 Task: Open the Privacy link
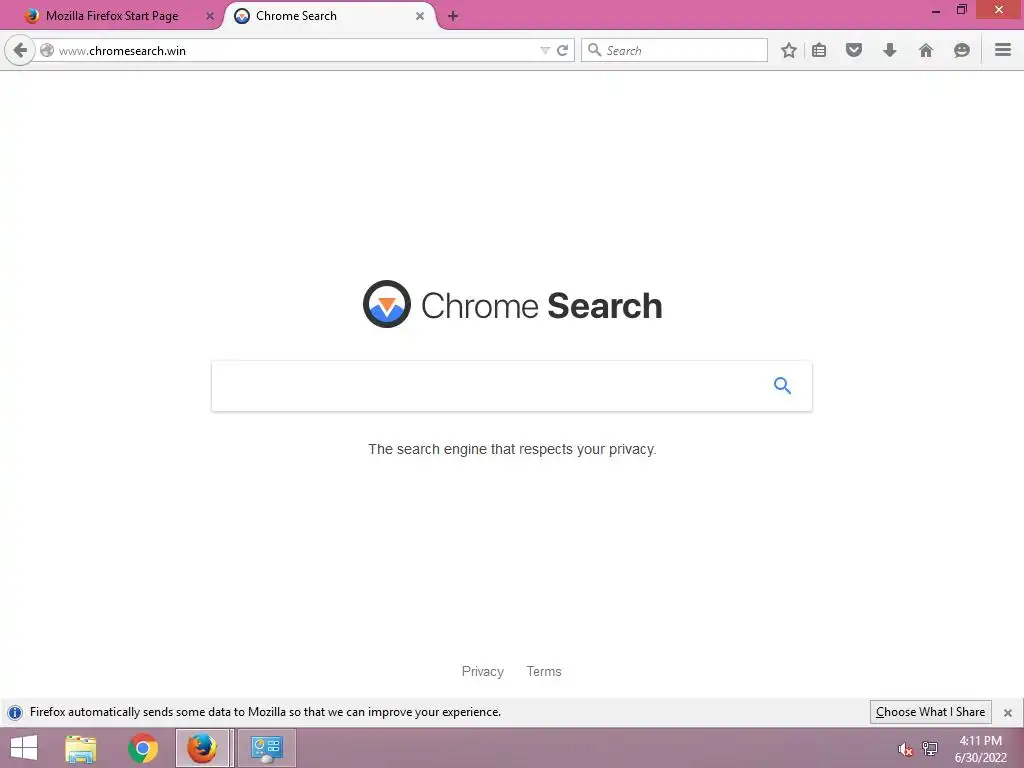tap(483, 671)
